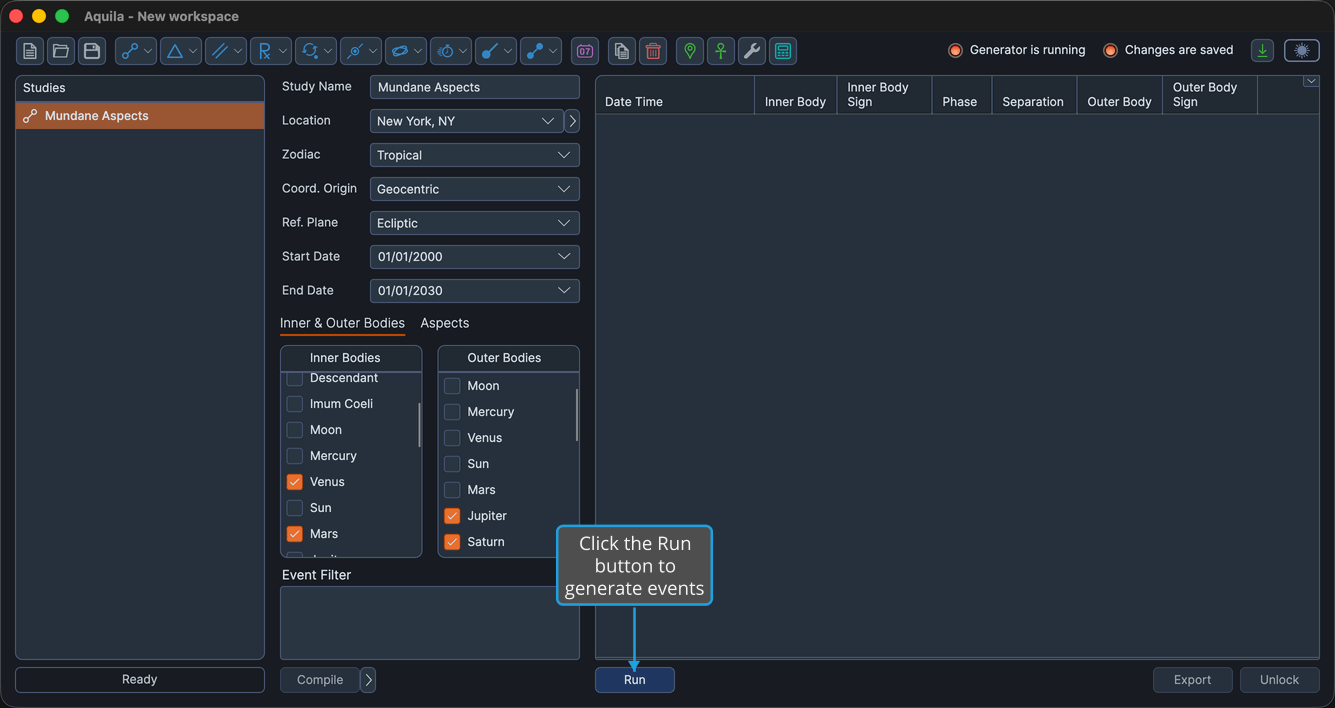Check Mercury in Outer Bodies list

point(452,412)
